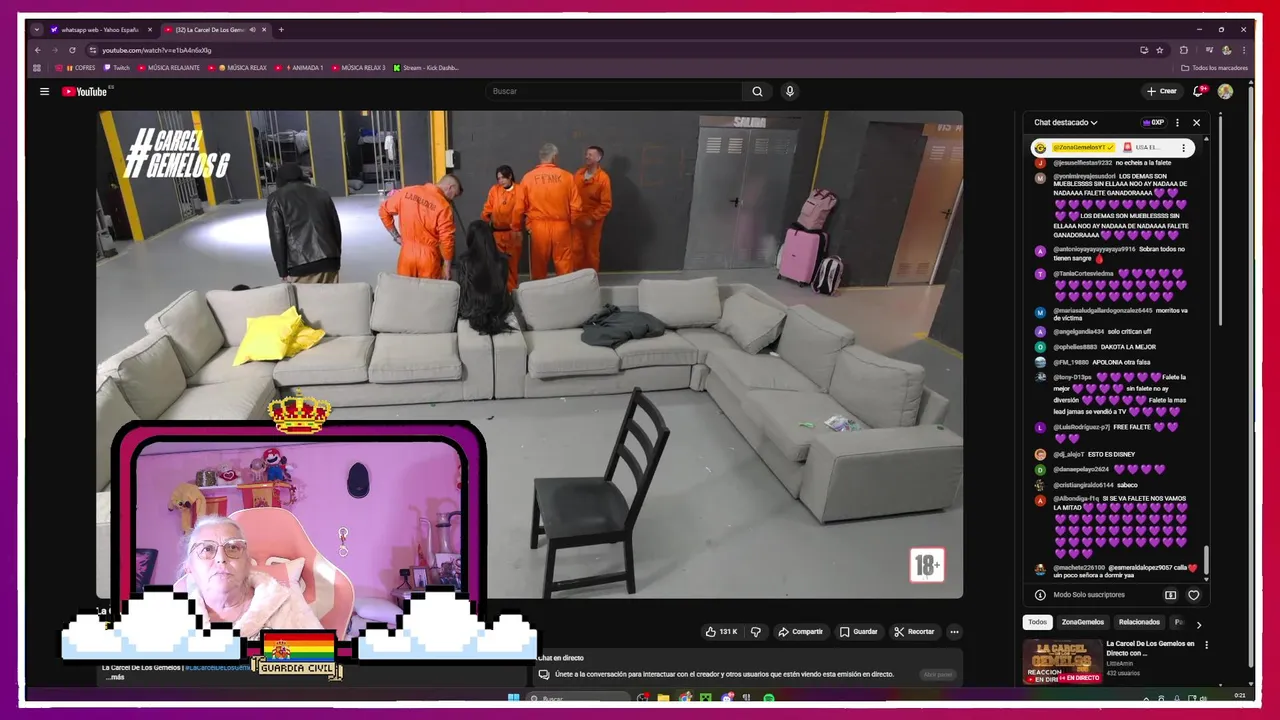1280x720 pixels.
Task: Open the Windows Start button in the taskbar
Action: [513, 698]
